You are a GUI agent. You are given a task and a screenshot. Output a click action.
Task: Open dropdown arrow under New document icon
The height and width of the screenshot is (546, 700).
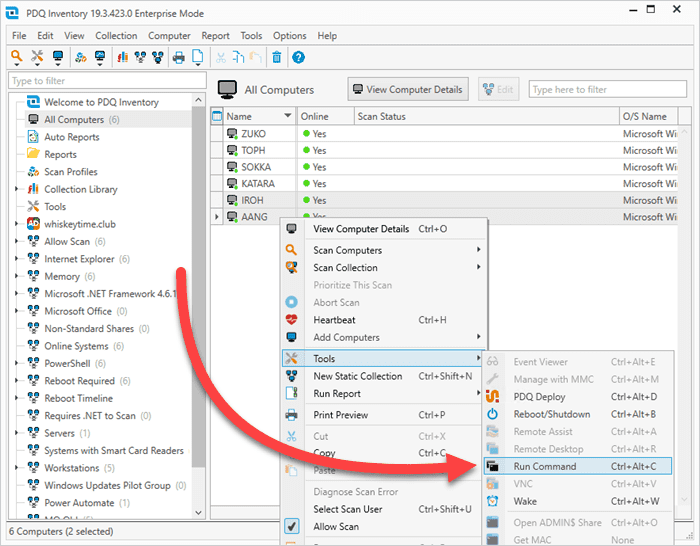(197, 65)
